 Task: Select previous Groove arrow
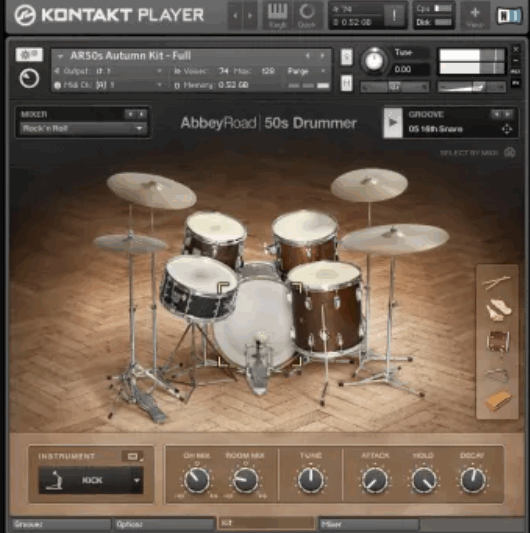click(x=497, y=114)
